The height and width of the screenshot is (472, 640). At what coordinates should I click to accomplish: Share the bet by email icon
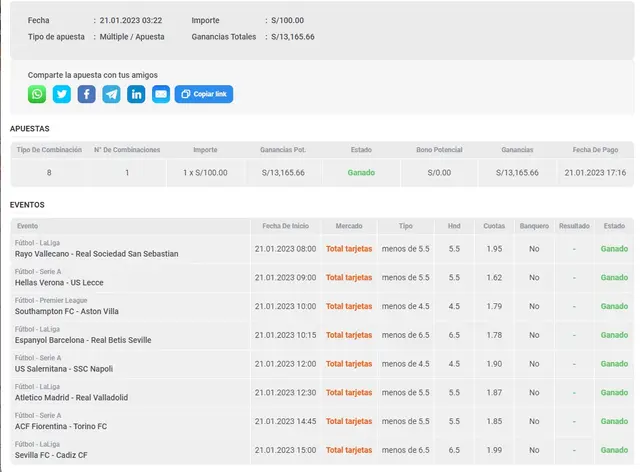point(161,94)
